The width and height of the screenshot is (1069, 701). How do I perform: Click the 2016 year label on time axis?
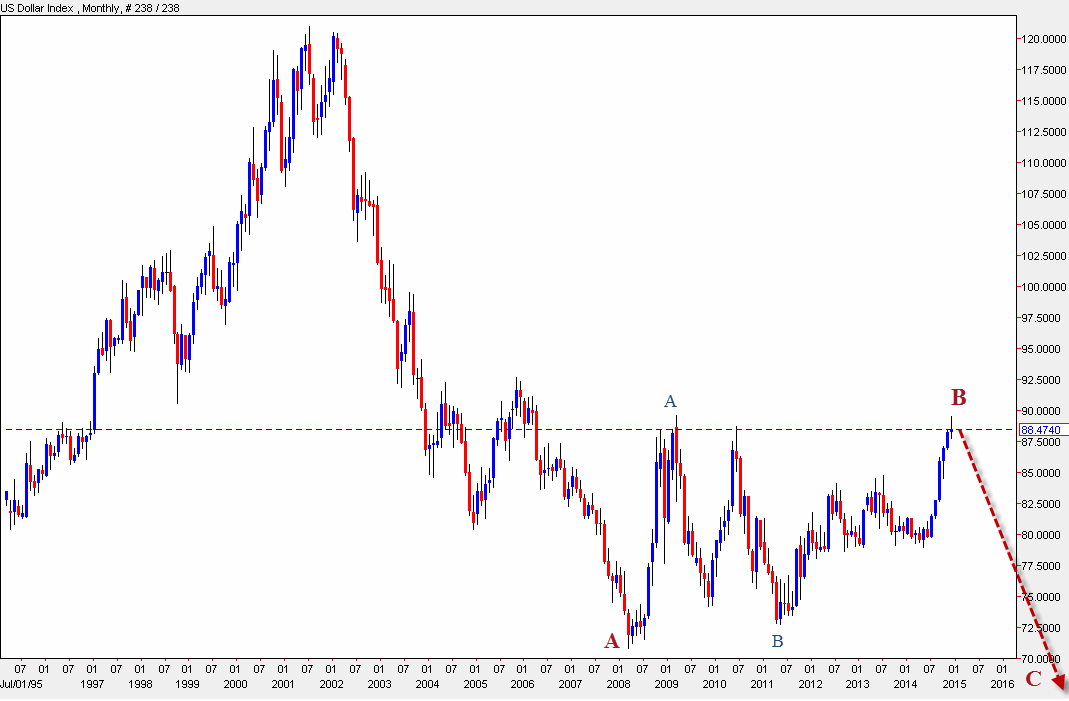tap(1002, 685)
